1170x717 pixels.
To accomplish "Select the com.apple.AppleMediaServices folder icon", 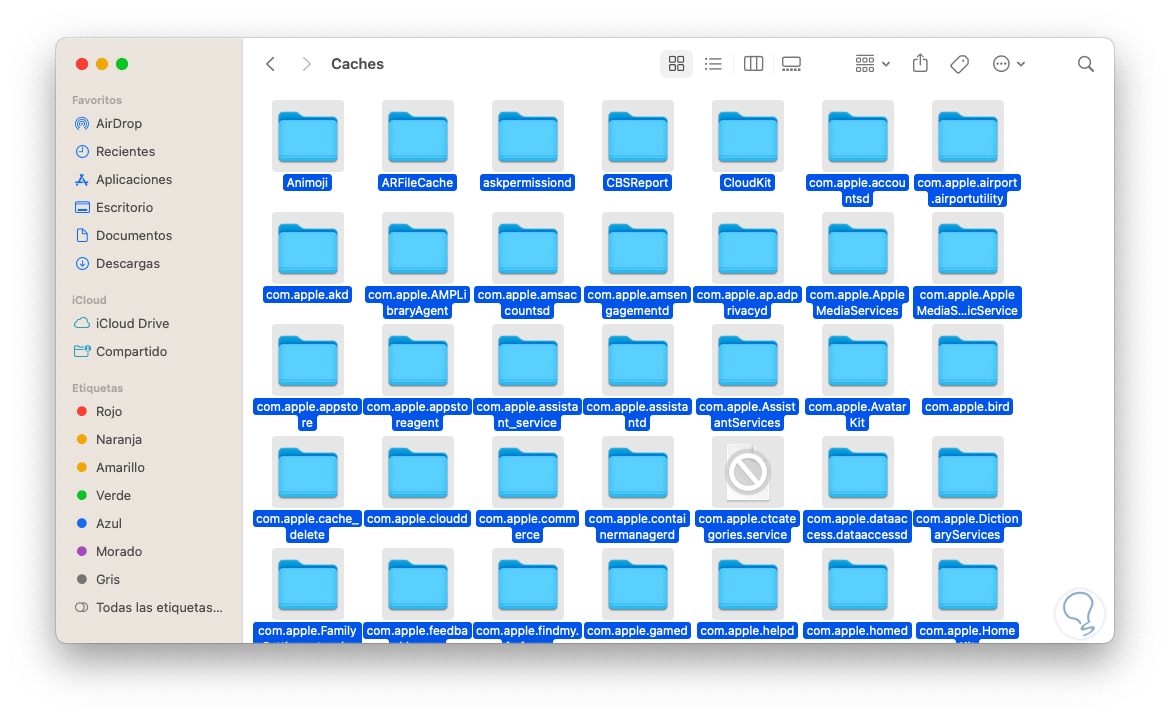I will pos(857,248).
